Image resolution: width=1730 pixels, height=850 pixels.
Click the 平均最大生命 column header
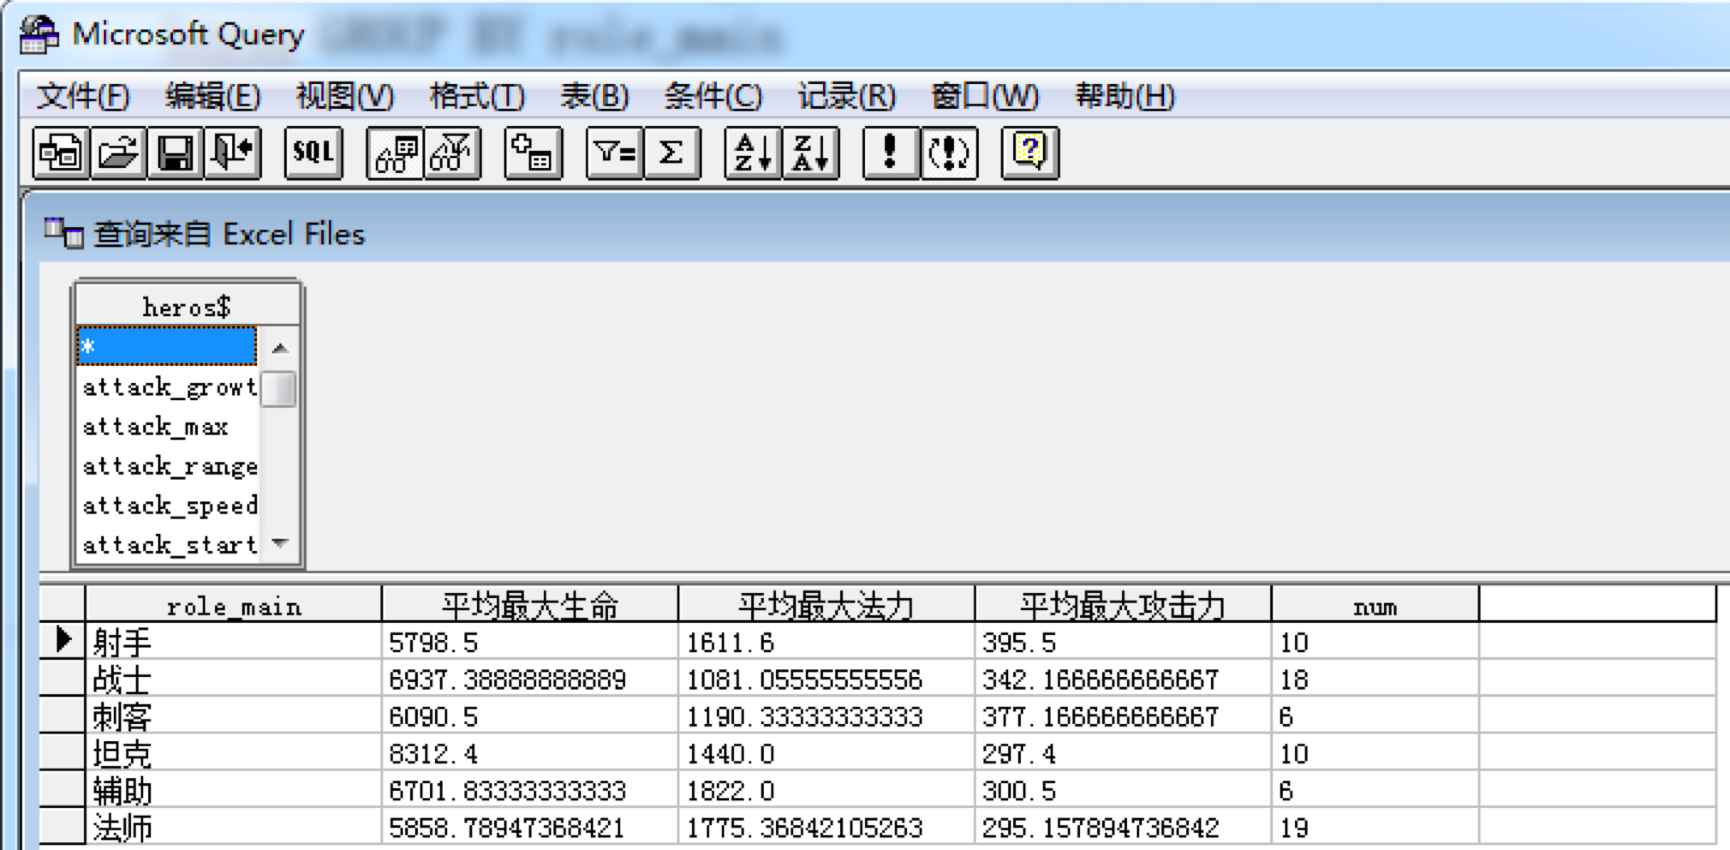(x=529, y=606)
